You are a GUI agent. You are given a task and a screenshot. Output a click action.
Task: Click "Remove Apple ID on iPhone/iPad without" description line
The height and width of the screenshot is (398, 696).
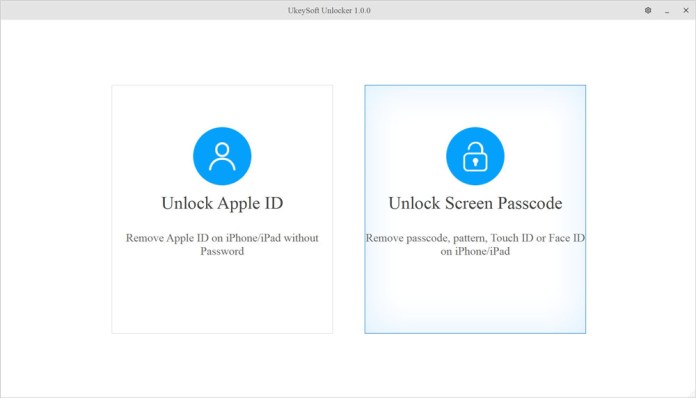click(222, 238)
